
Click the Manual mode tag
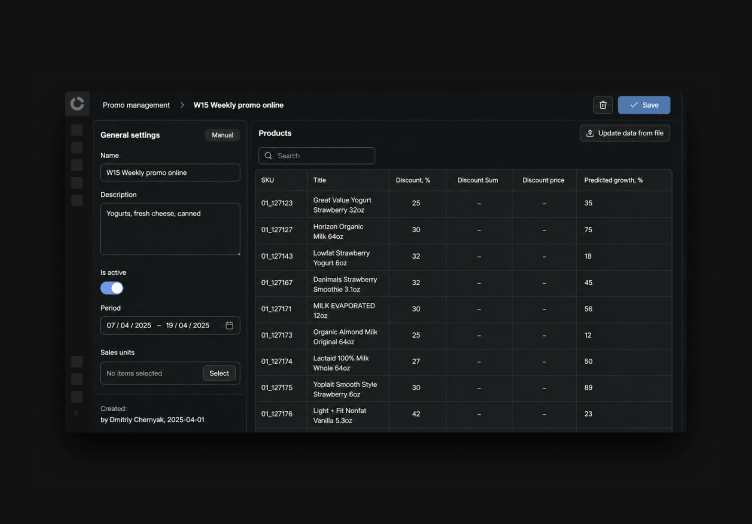point(222,135)
